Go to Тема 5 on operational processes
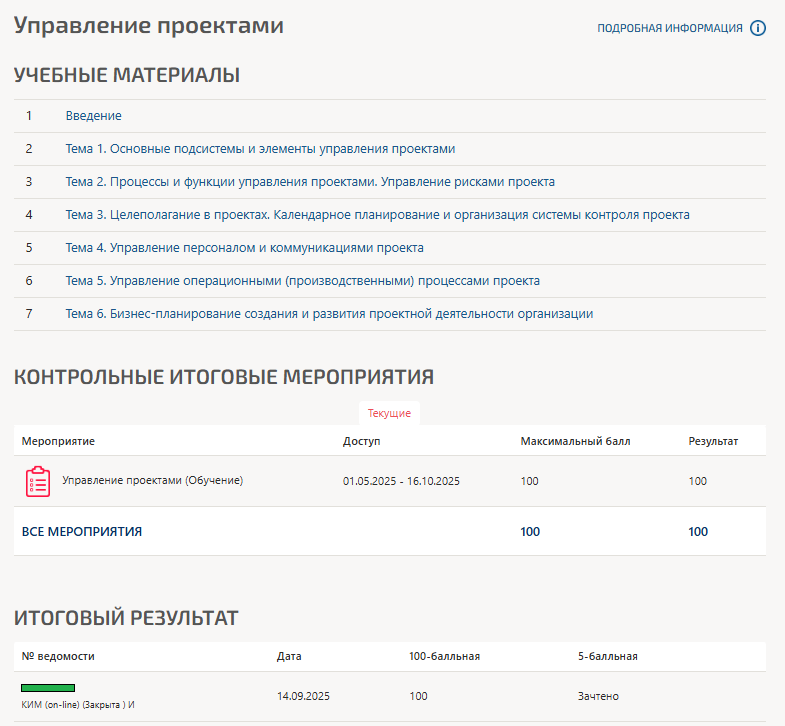This screenshot has height=726, width=785. pos(302,281)
